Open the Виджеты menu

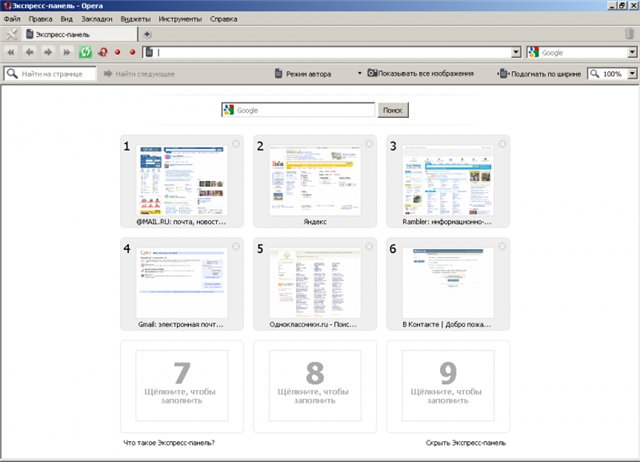pos(136,19)
